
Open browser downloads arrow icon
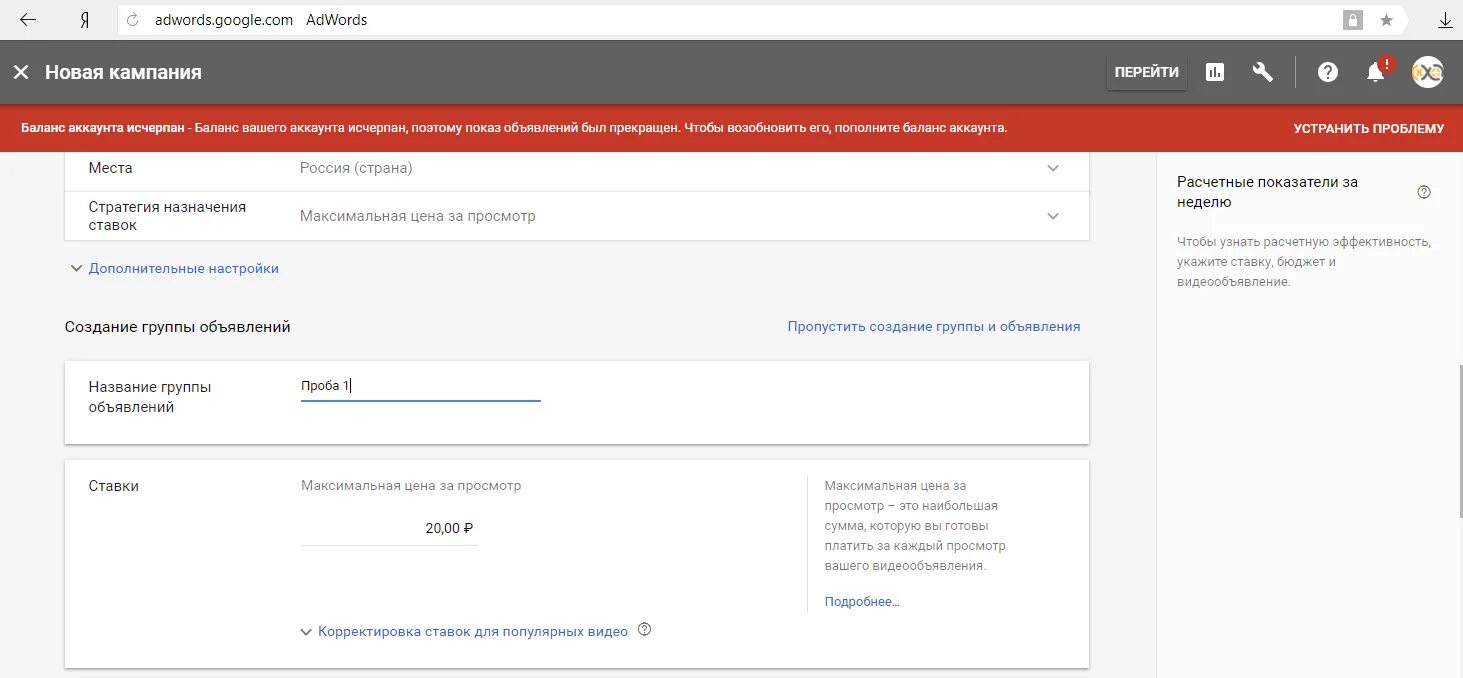point(1445,20)
